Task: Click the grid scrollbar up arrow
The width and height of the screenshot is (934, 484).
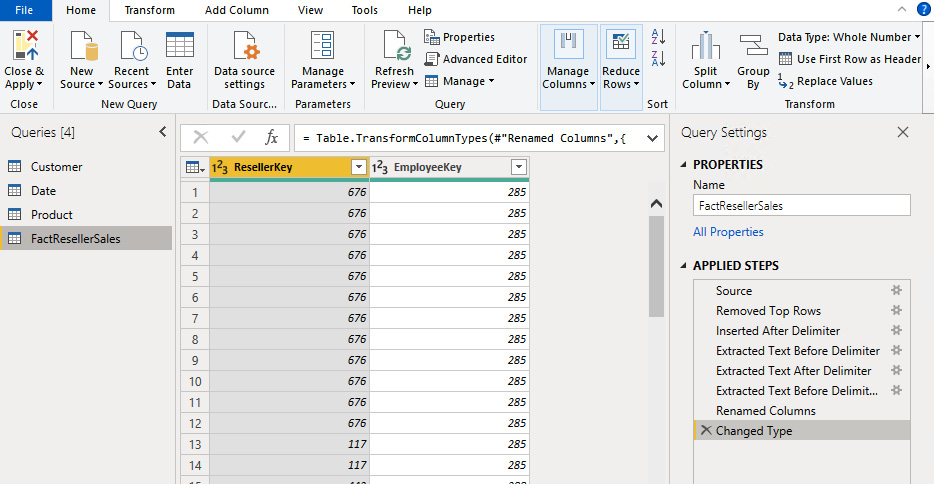Action: coord(656,204)
